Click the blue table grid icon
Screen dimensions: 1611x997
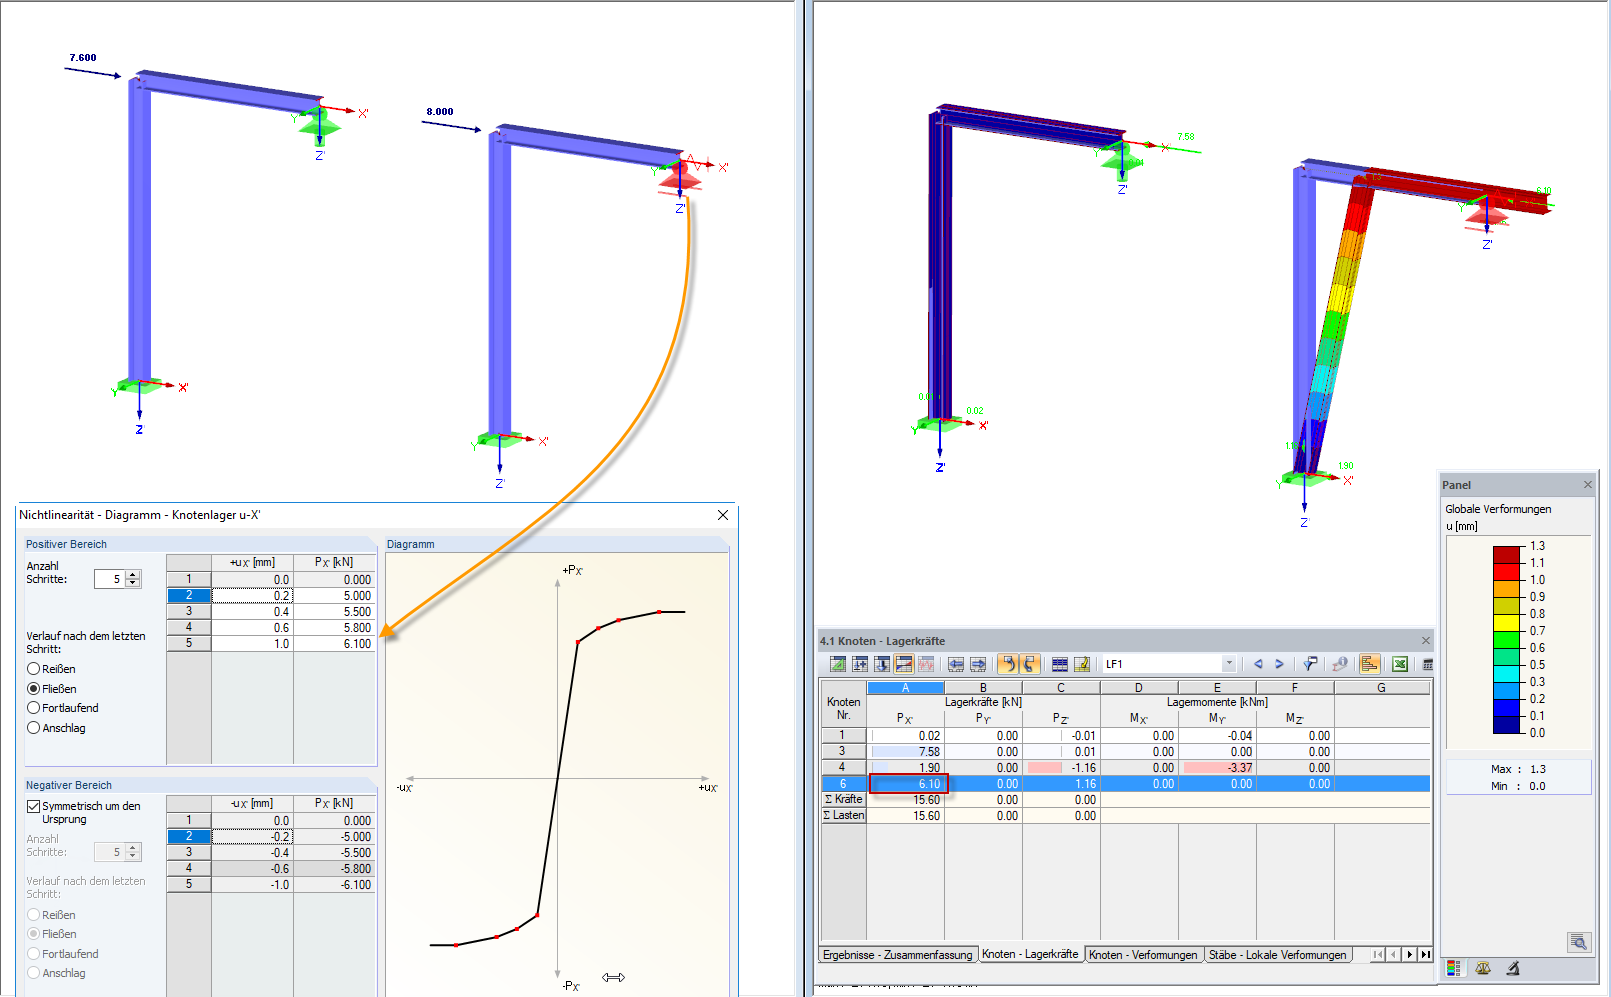1060,664
